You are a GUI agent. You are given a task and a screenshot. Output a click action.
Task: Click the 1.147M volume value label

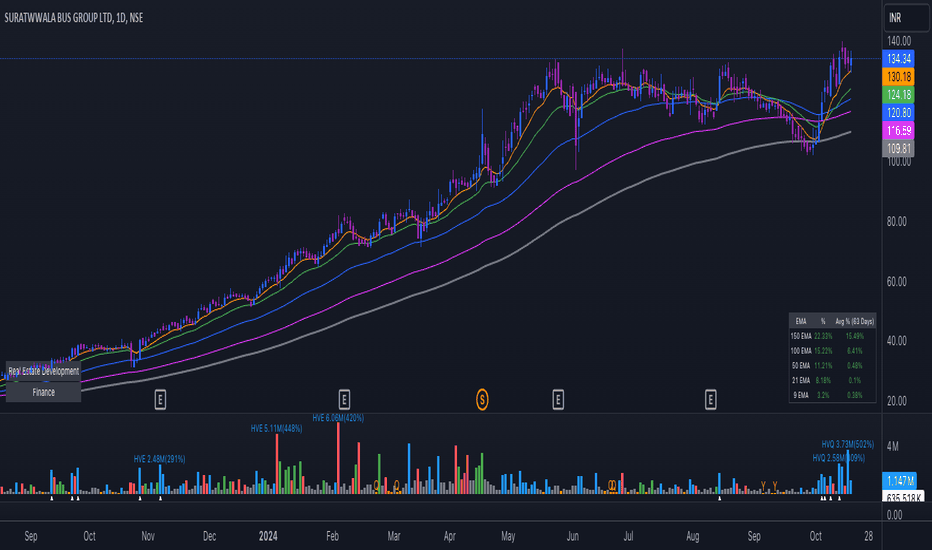click(900, 480)
